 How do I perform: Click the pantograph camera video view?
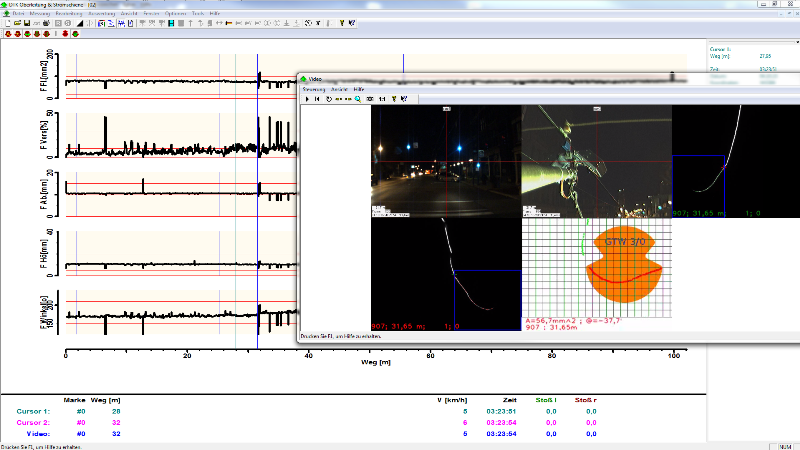pos(595,161)
